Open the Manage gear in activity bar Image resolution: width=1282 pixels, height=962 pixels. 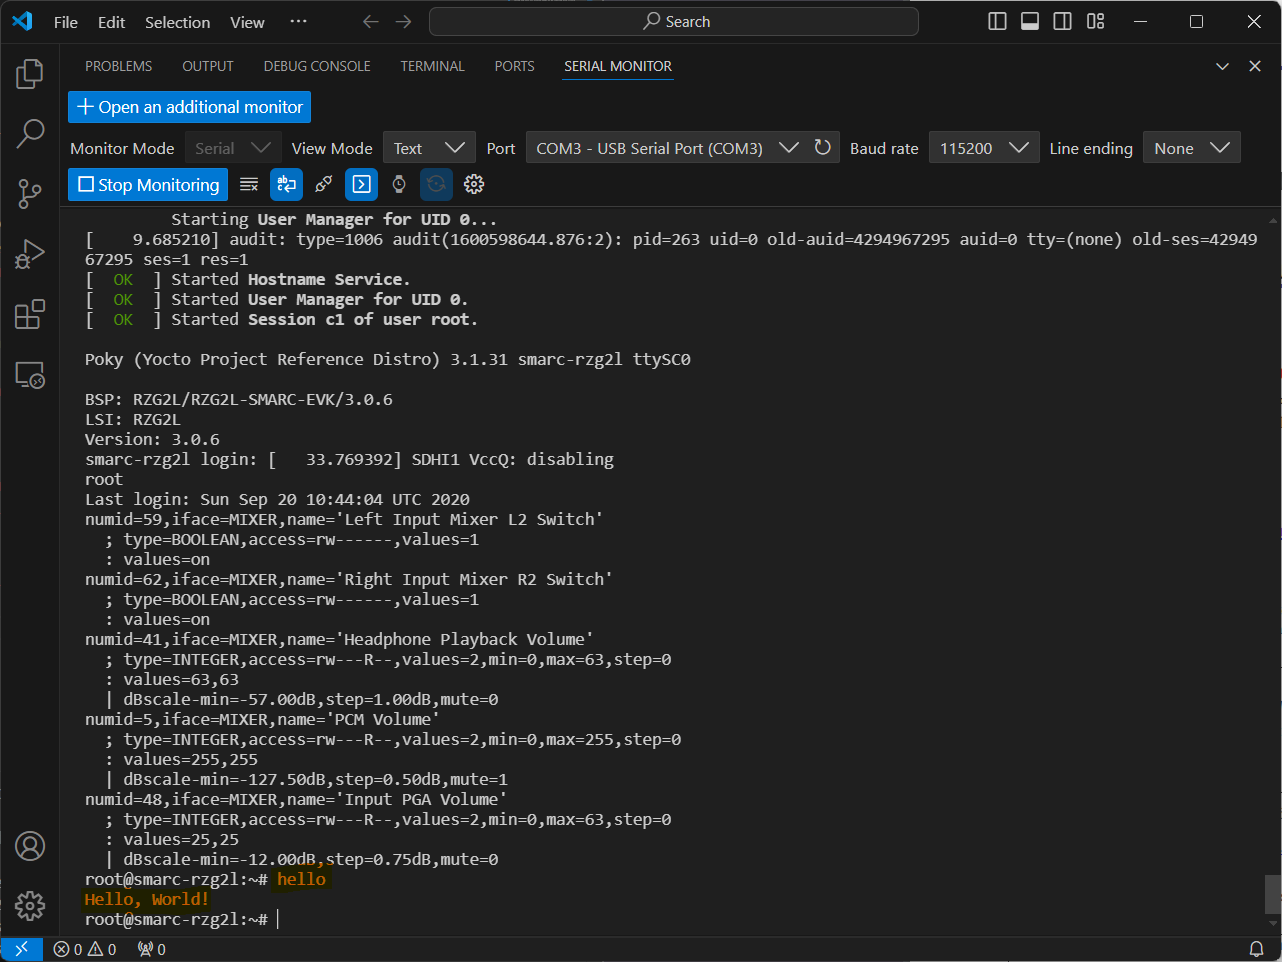30,906
